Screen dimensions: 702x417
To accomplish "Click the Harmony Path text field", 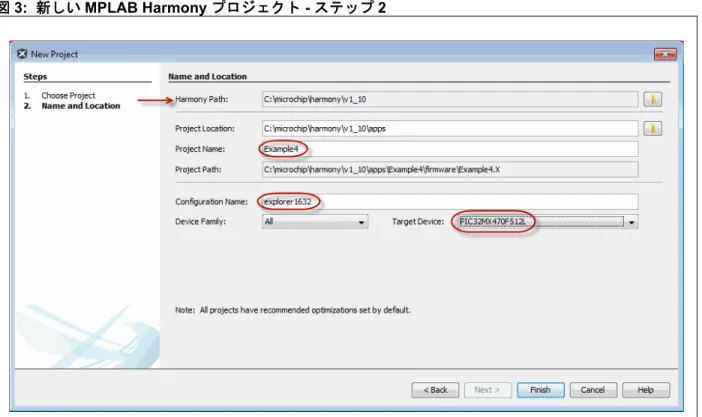I will 450,99.
